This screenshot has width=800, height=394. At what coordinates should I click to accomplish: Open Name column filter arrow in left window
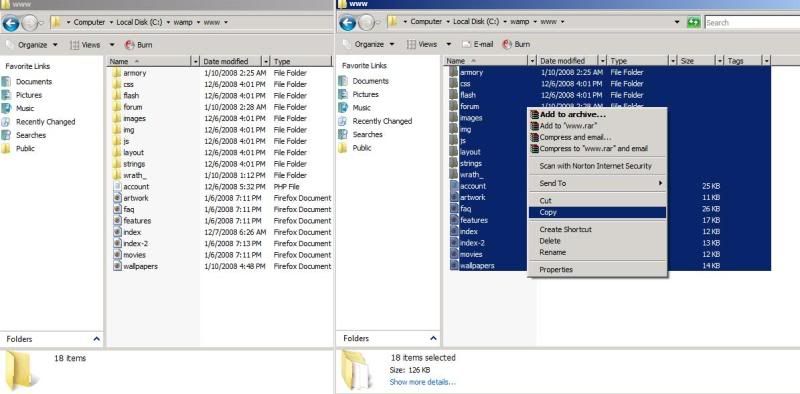pos(195,61)
